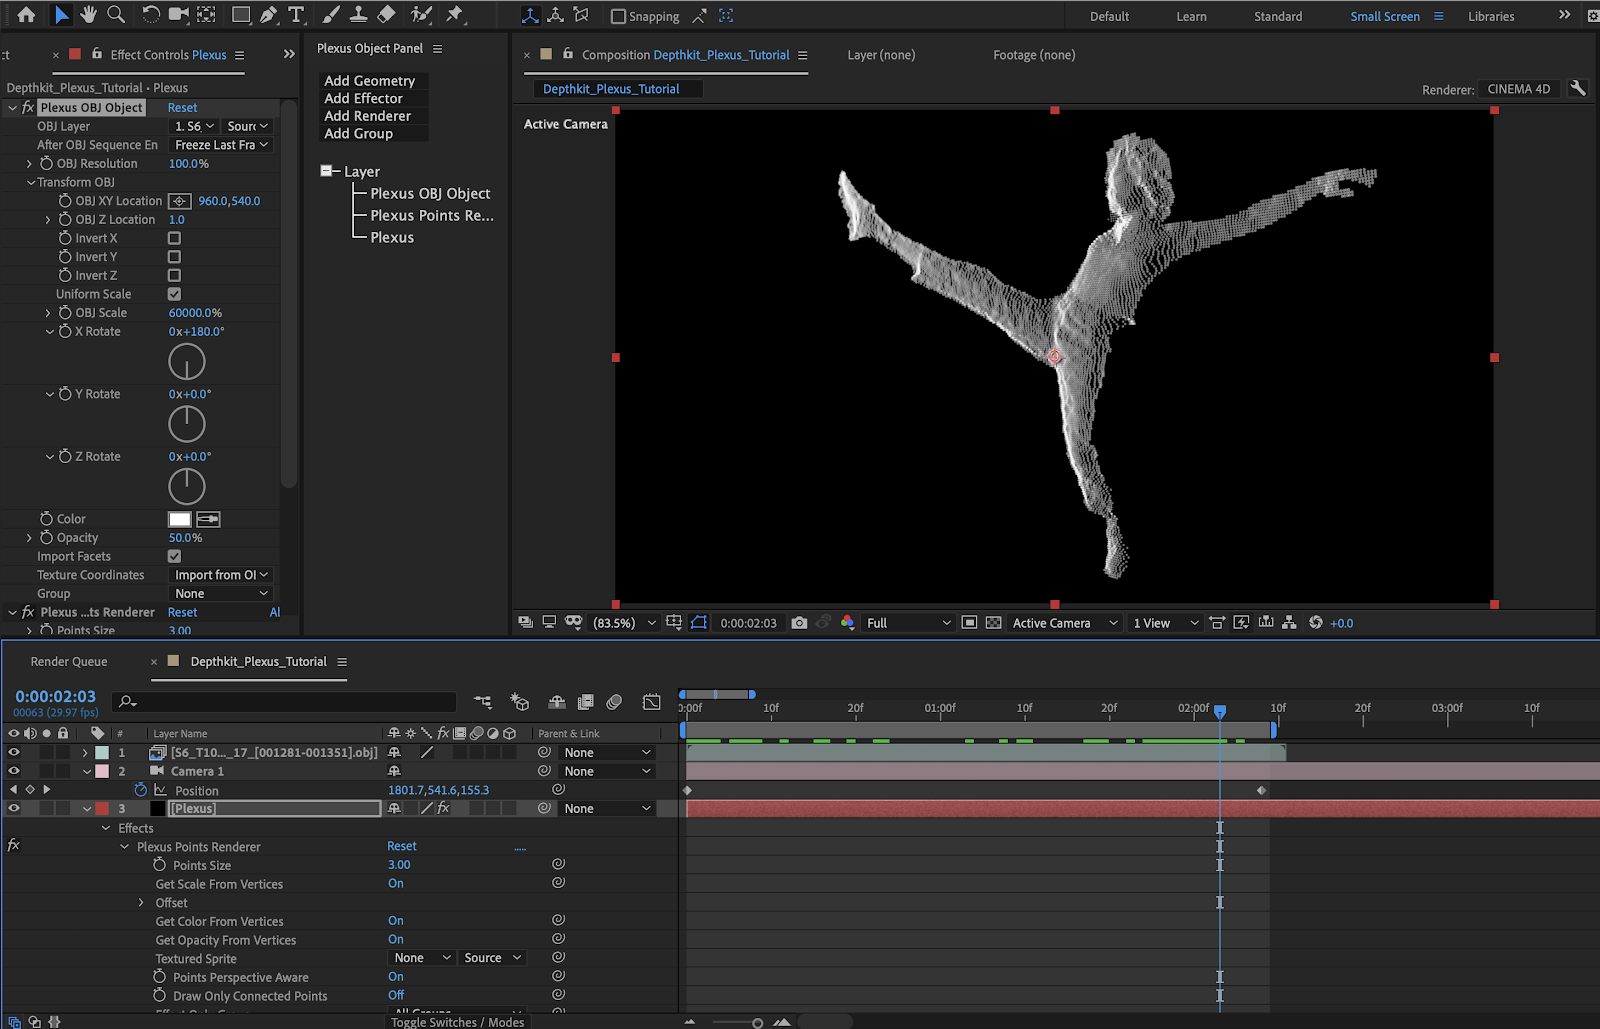Click Toggle Switches / Modes button
Image resolution: width=1600 pixels, height=1029 pixels.
[457, 1021]
